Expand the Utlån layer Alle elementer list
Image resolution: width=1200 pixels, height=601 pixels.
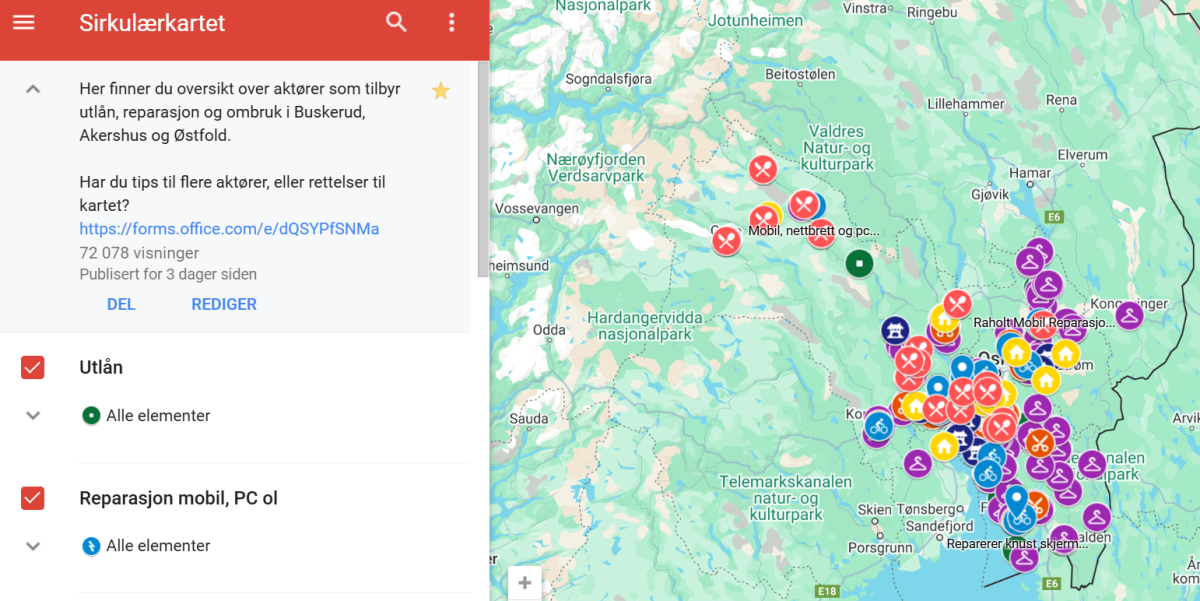pyautogui.click(x=33, y=416)
